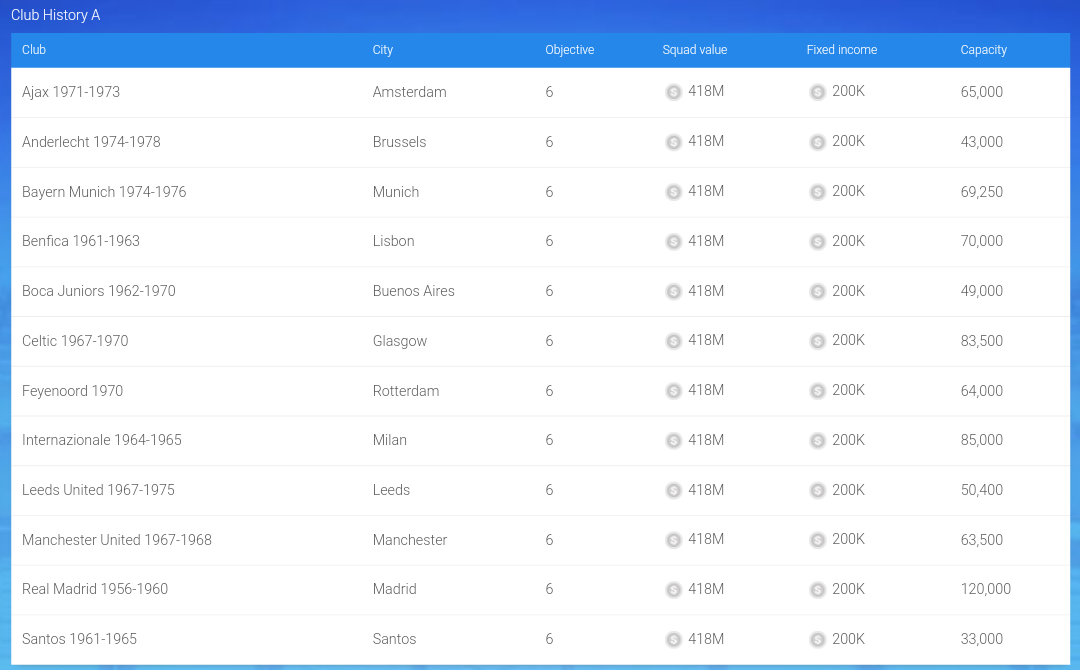Click the 83,500 capacity value
The width and height of the screenshot is (1080, 670).
coord(982,341)
